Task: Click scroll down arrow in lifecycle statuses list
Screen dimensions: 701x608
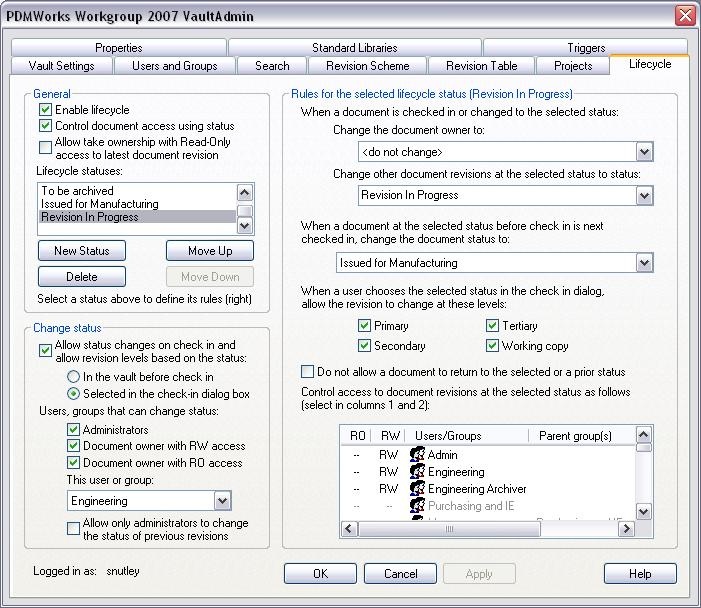Action: [245, 225]
